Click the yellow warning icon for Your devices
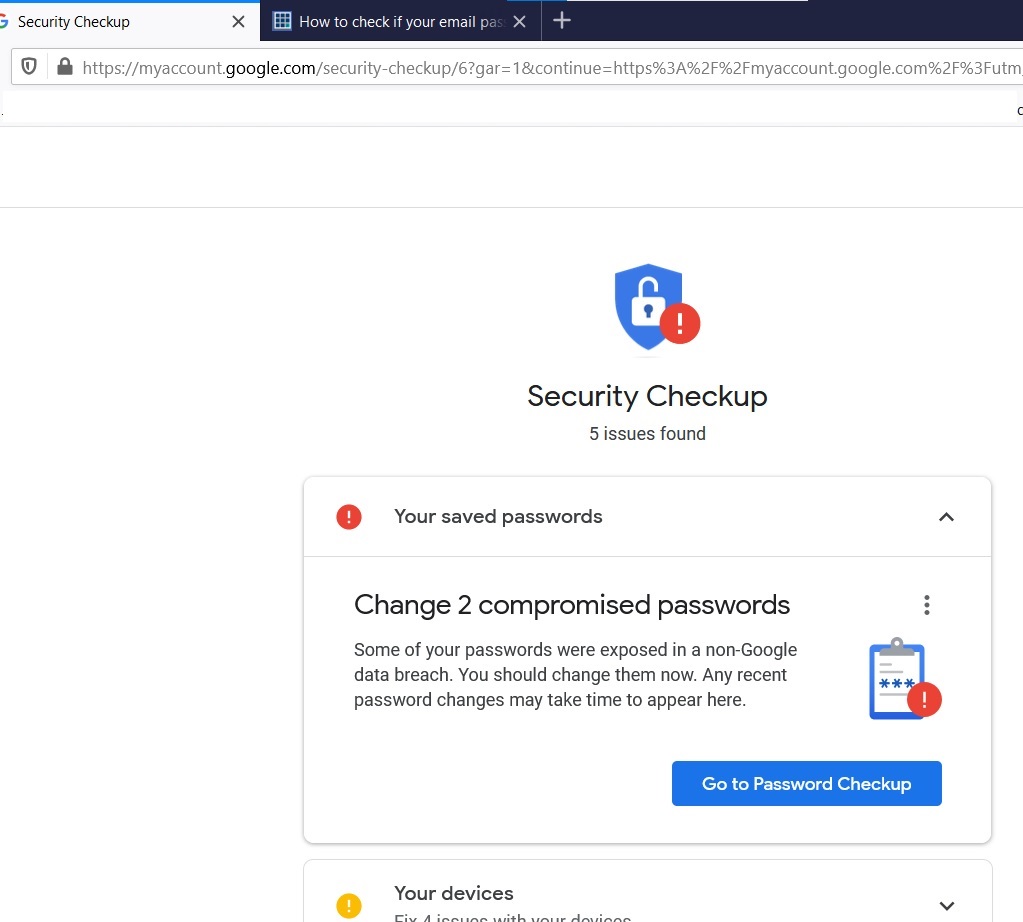The image size is (1023, 922). (348, 905)
